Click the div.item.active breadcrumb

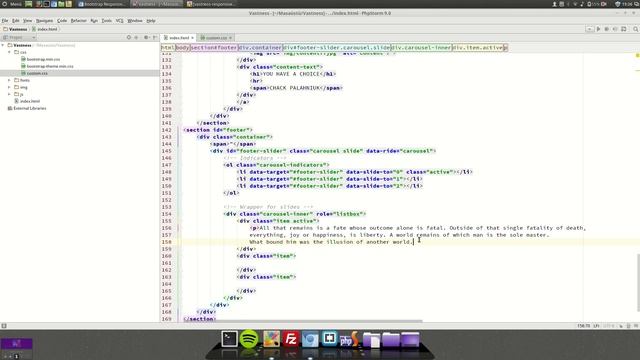tap(477, 47)
